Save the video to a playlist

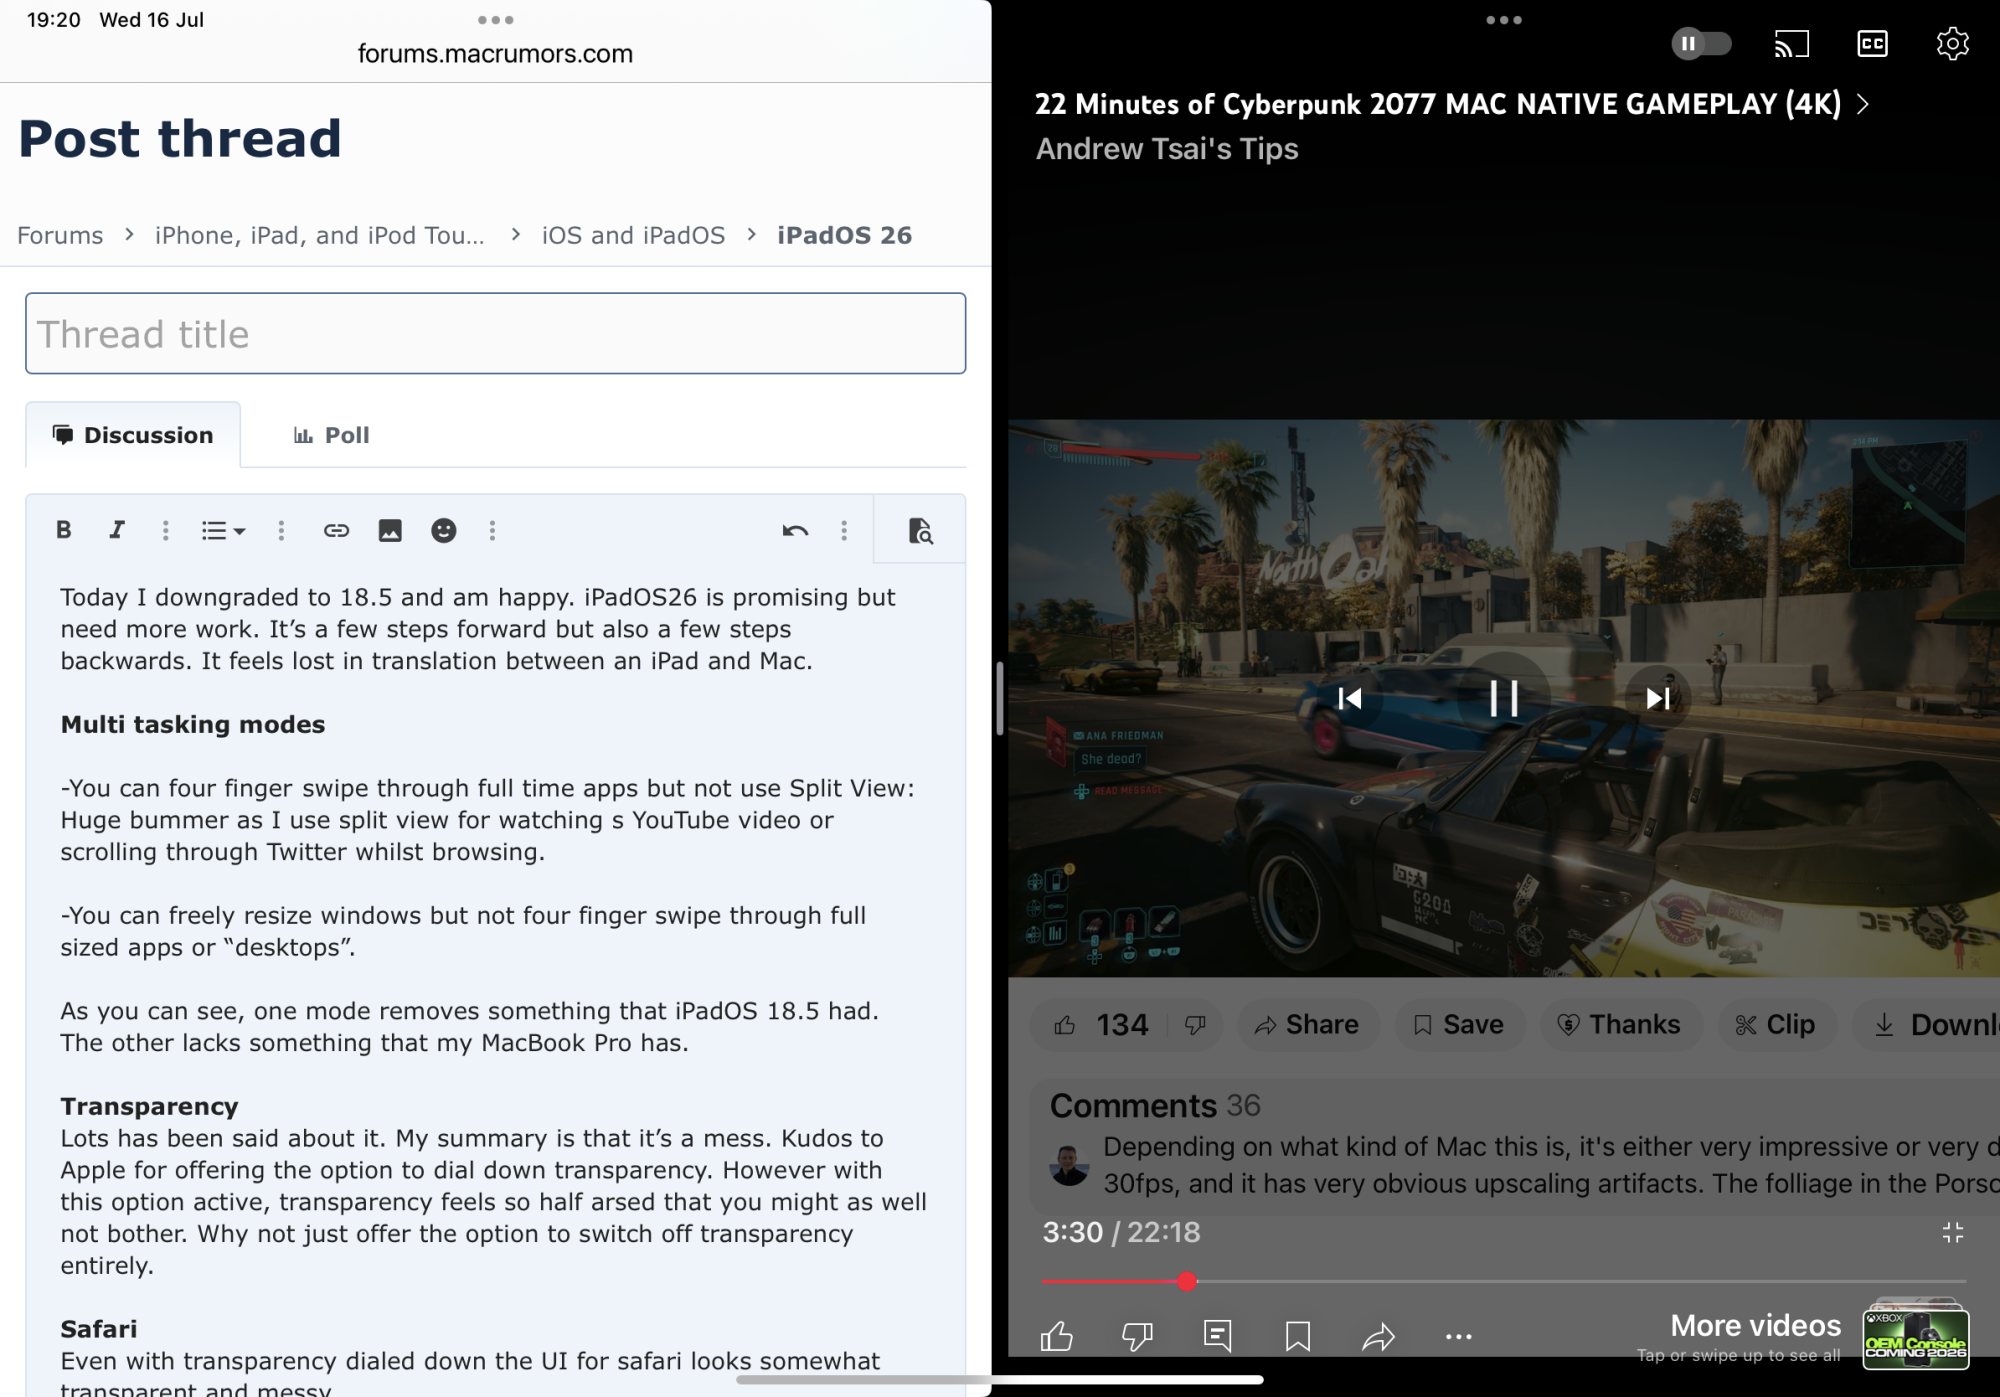pos(1459,1025)
